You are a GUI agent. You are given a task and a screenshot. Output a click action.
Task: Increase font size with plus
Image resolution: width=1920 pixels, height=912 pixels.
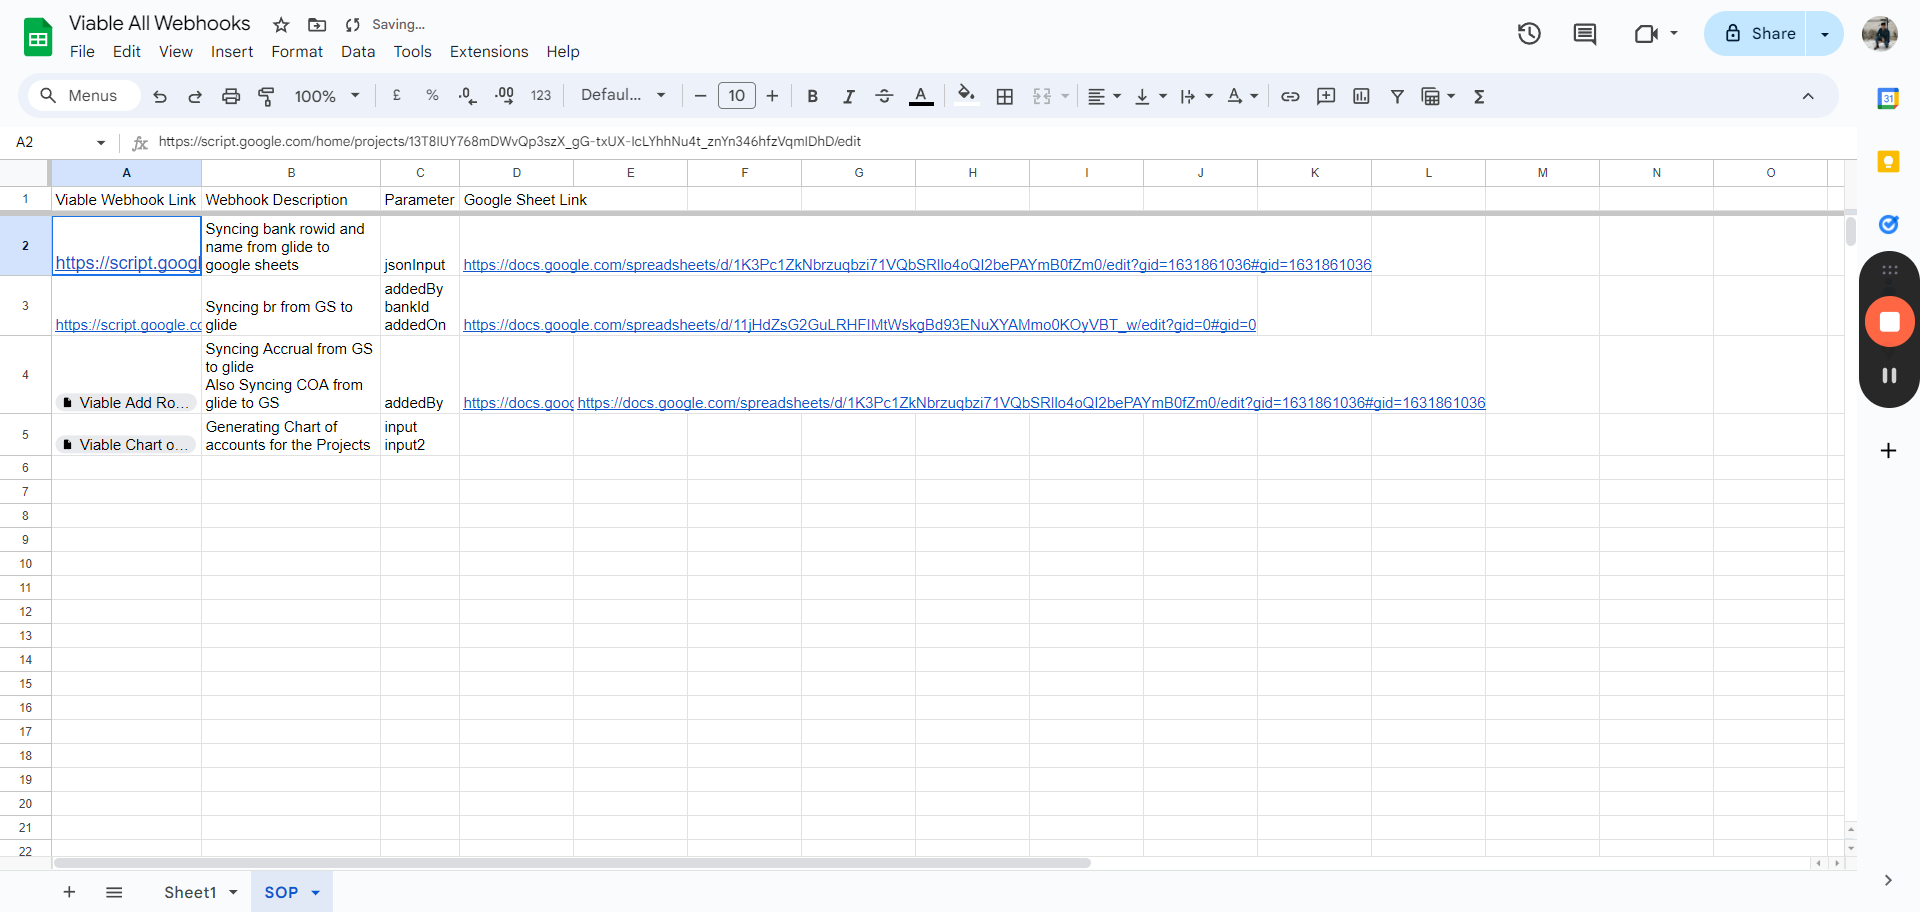(x=772, y=96)
